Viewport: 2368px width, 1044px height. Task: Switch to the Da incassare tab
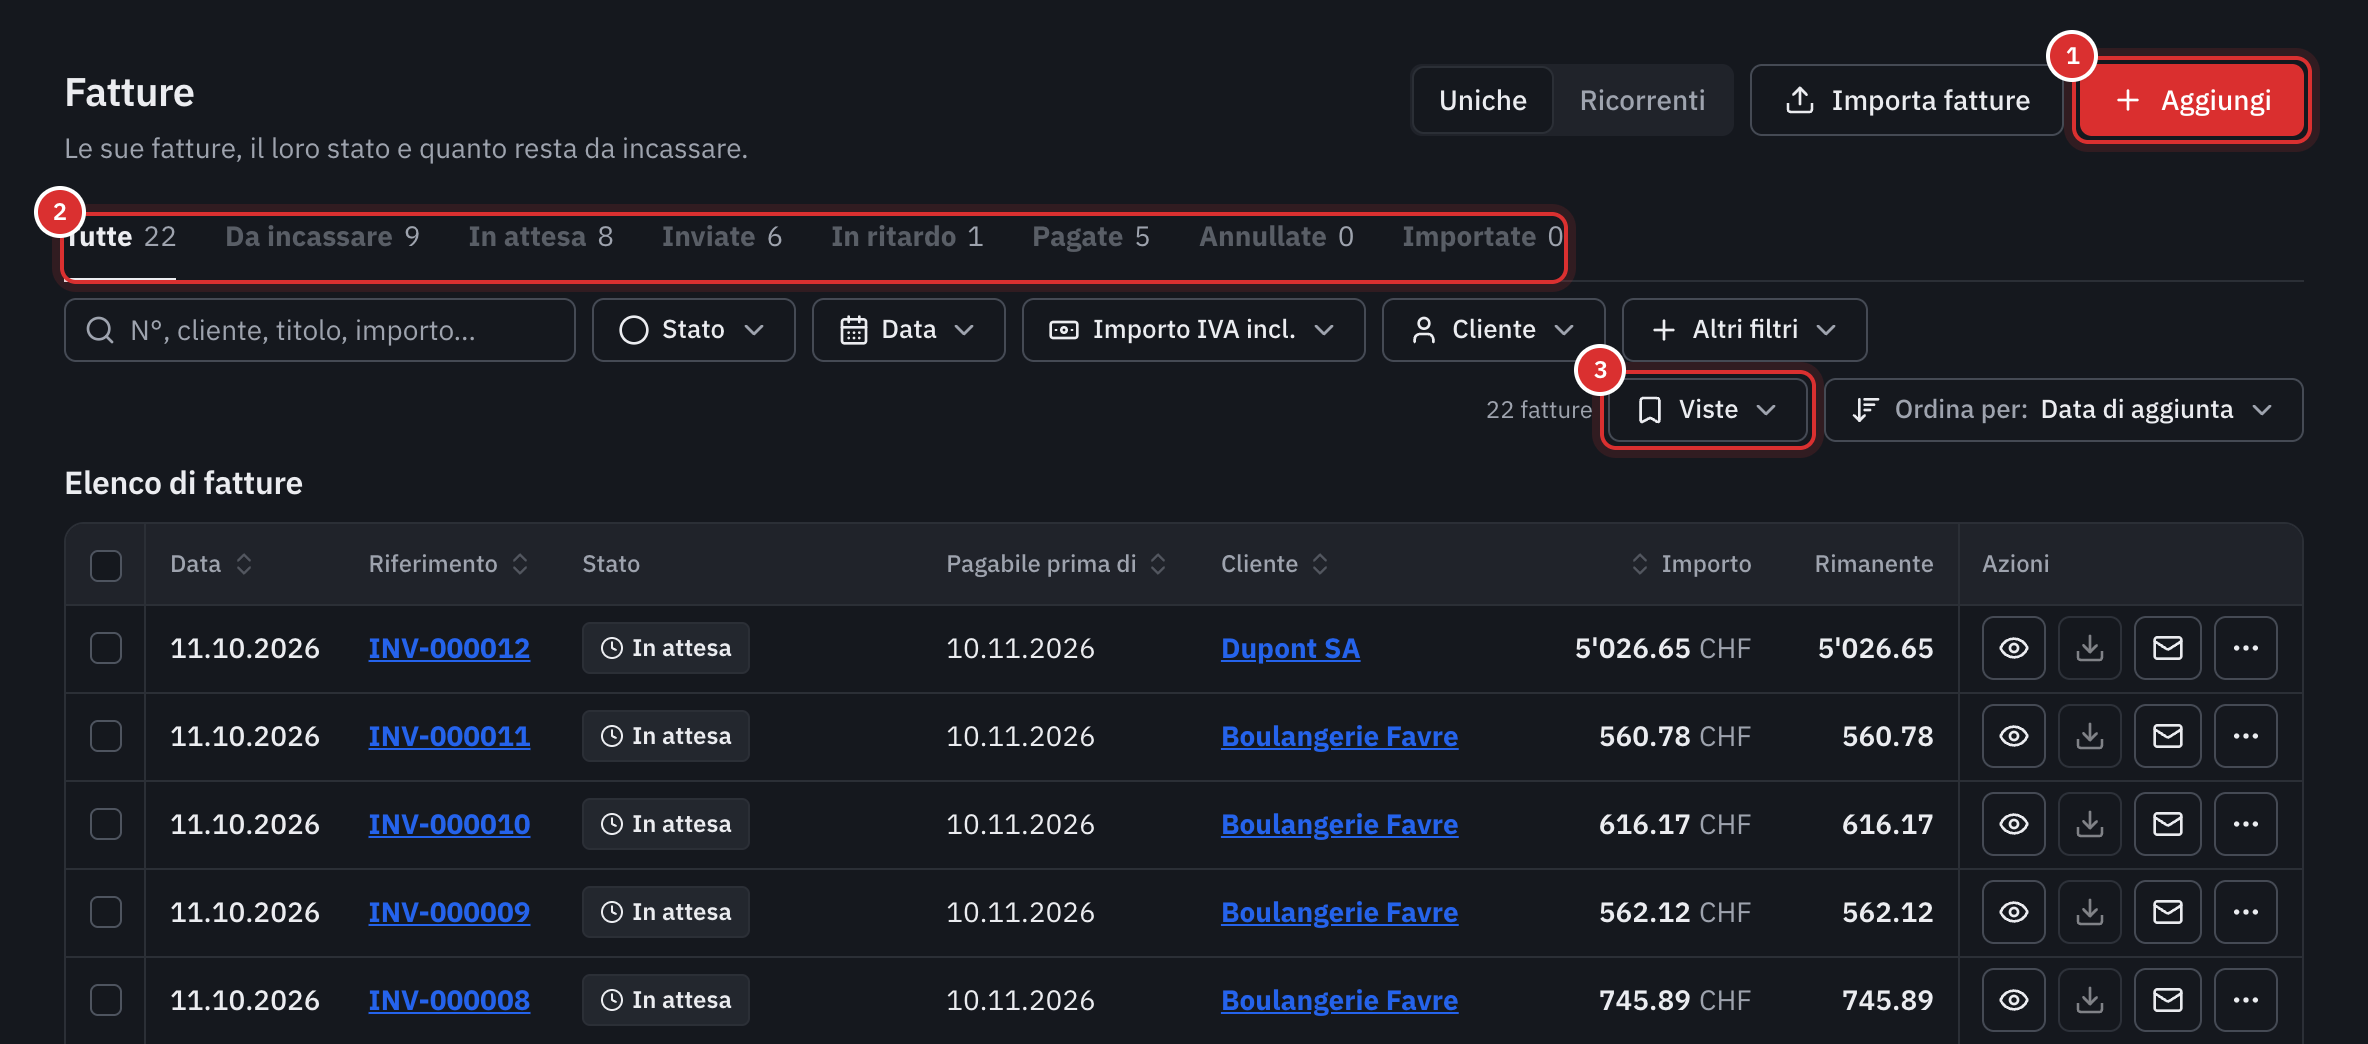point(322,237)
